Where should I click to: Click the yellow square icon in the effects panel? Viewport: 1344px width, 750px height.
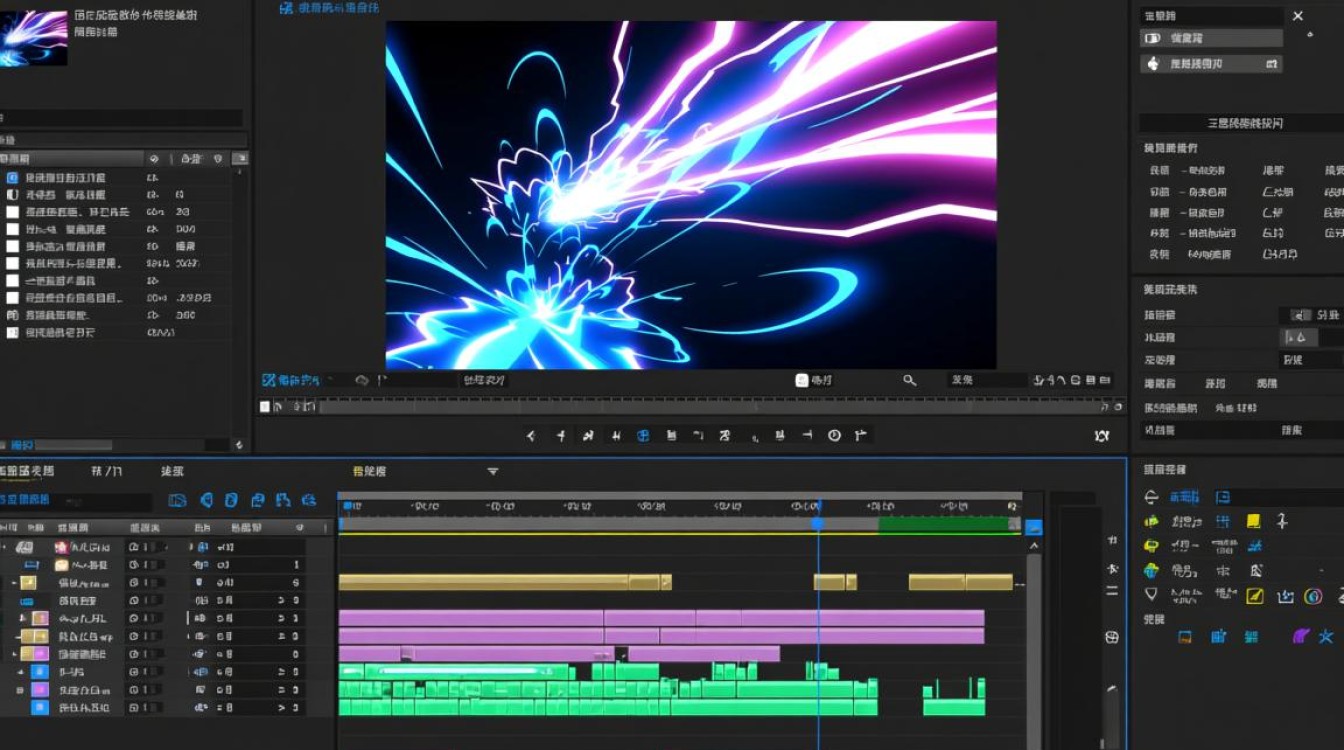tap(1253, 521)
